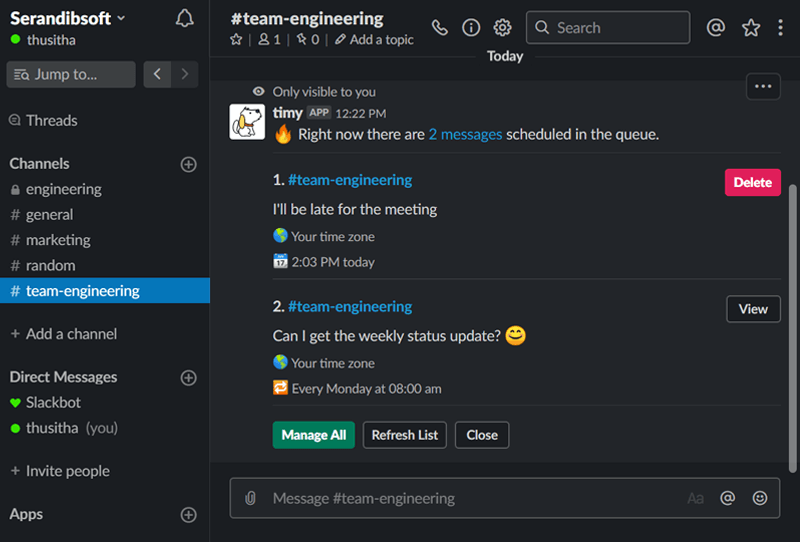Open the notifications bell

pyautogui.click(x=185, y=19)
